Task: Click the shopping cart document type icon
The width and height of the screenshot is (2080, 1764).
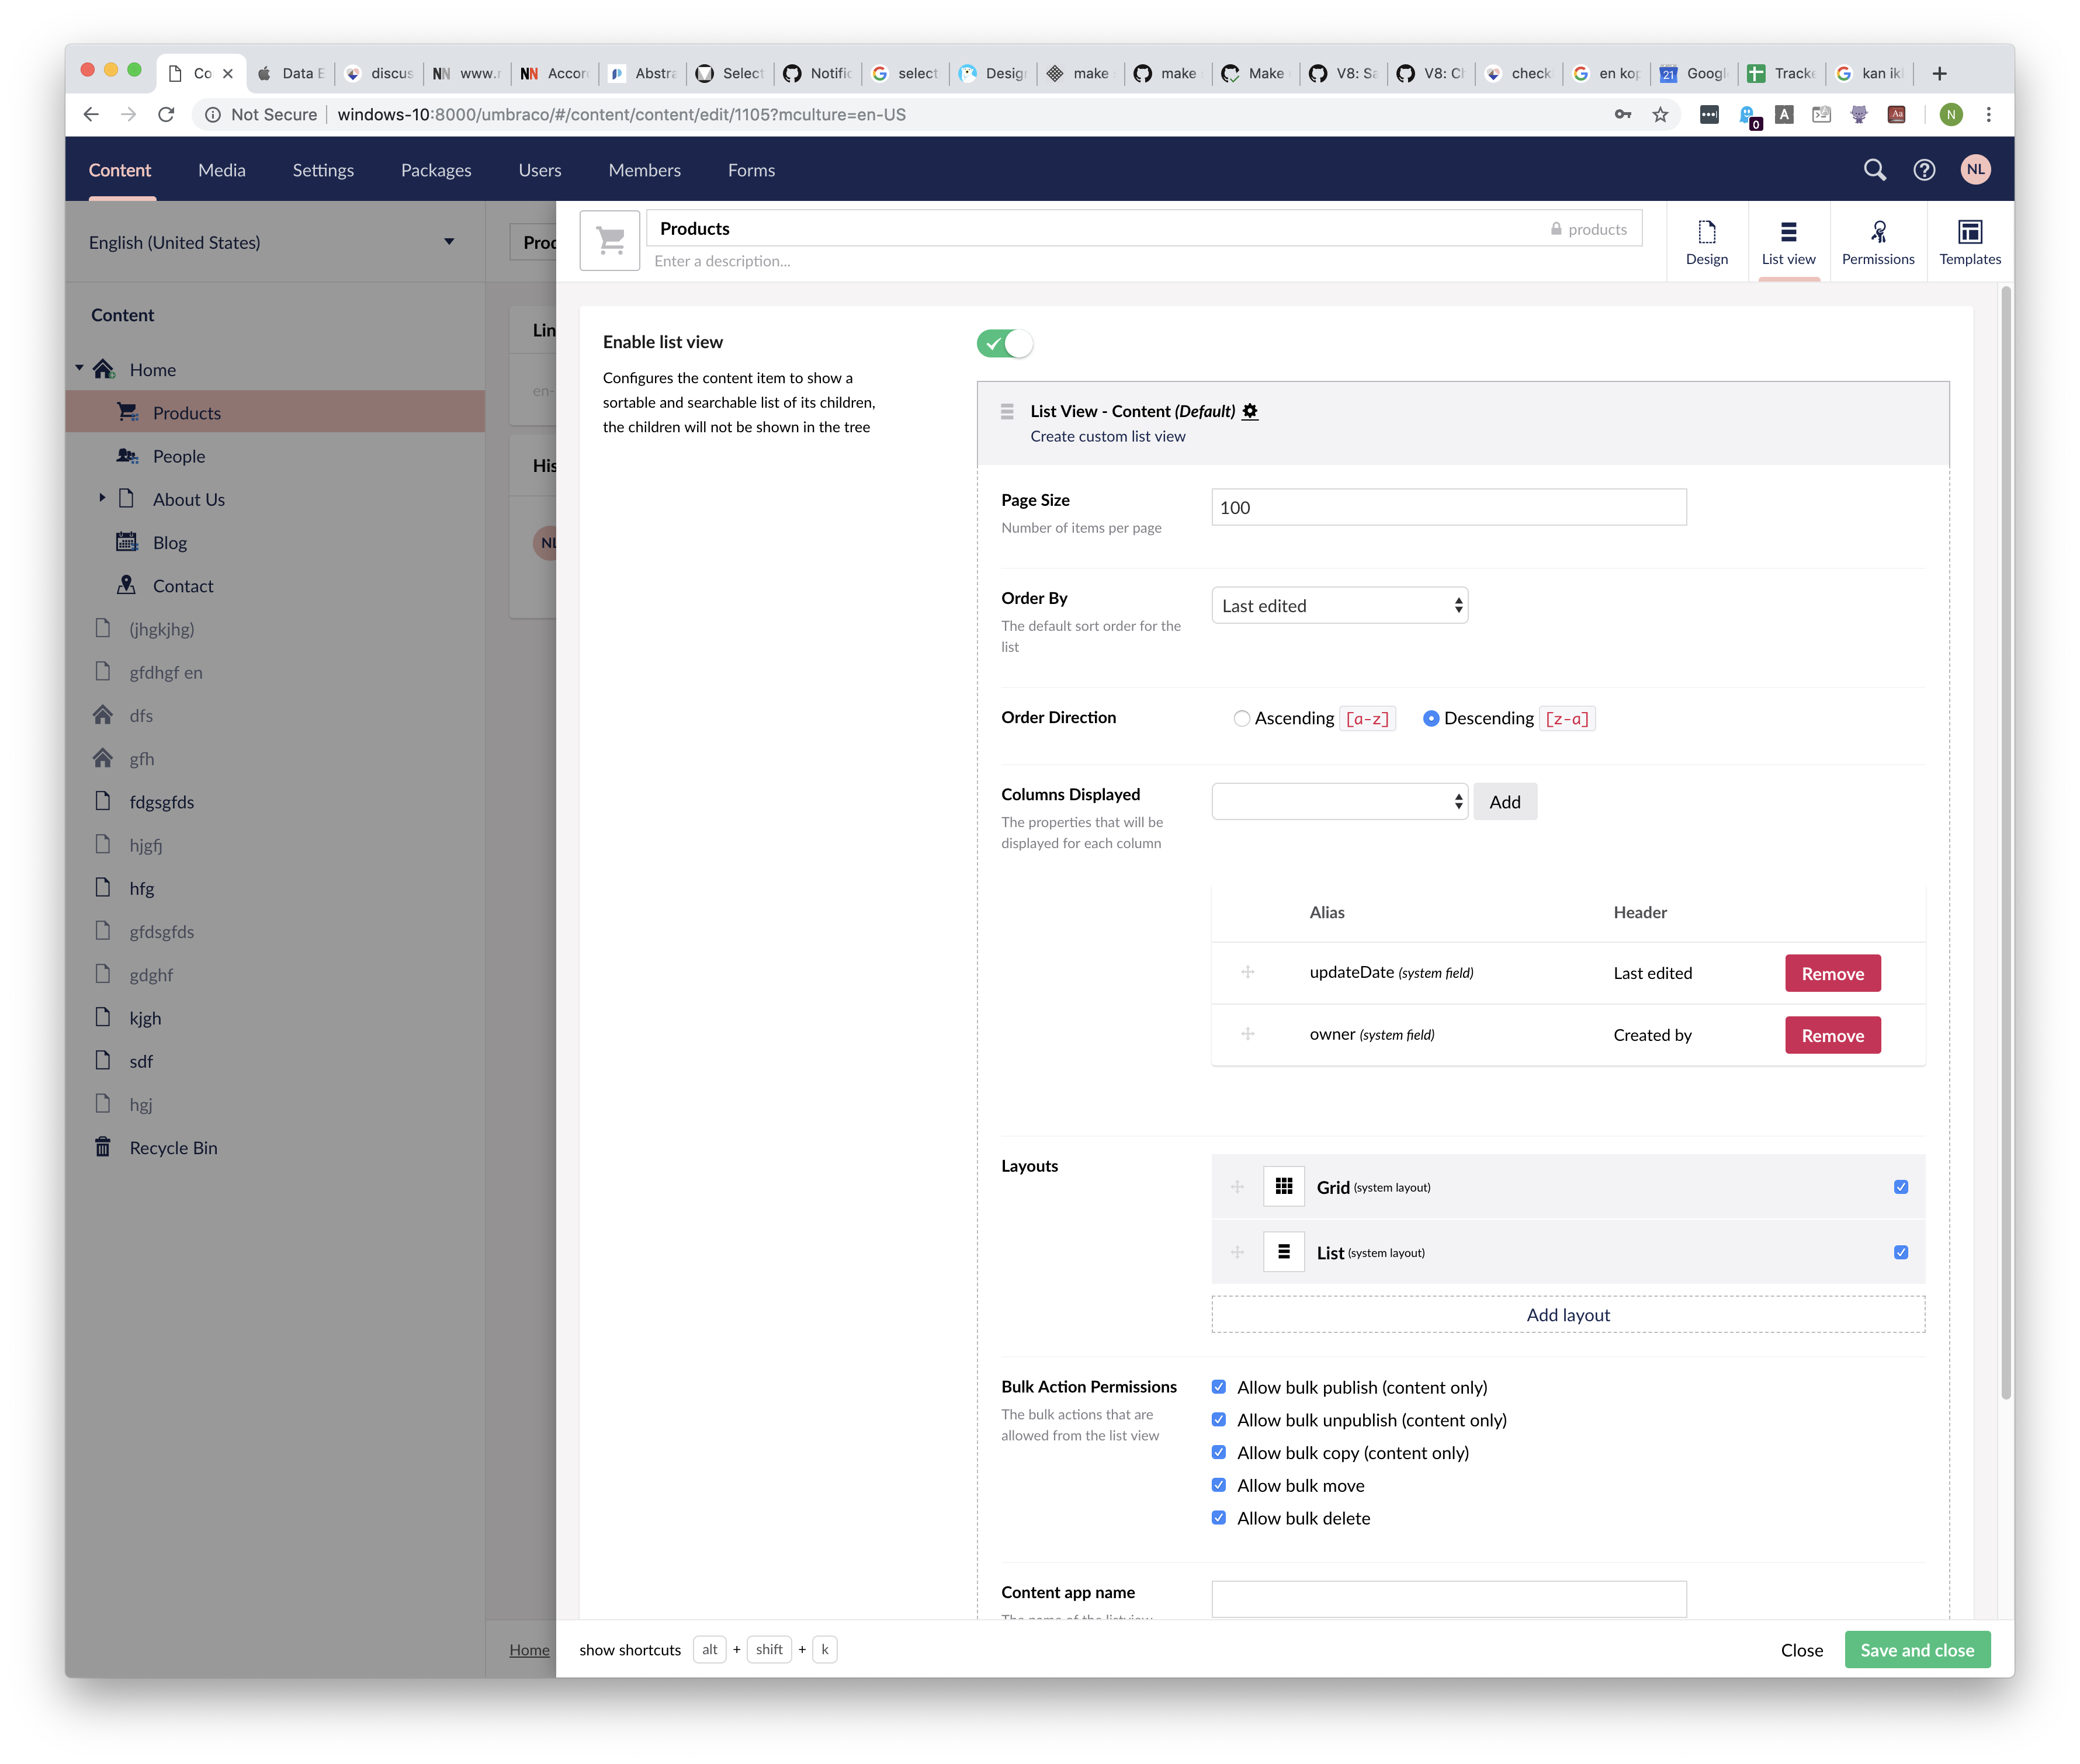Action: [610, 240]
